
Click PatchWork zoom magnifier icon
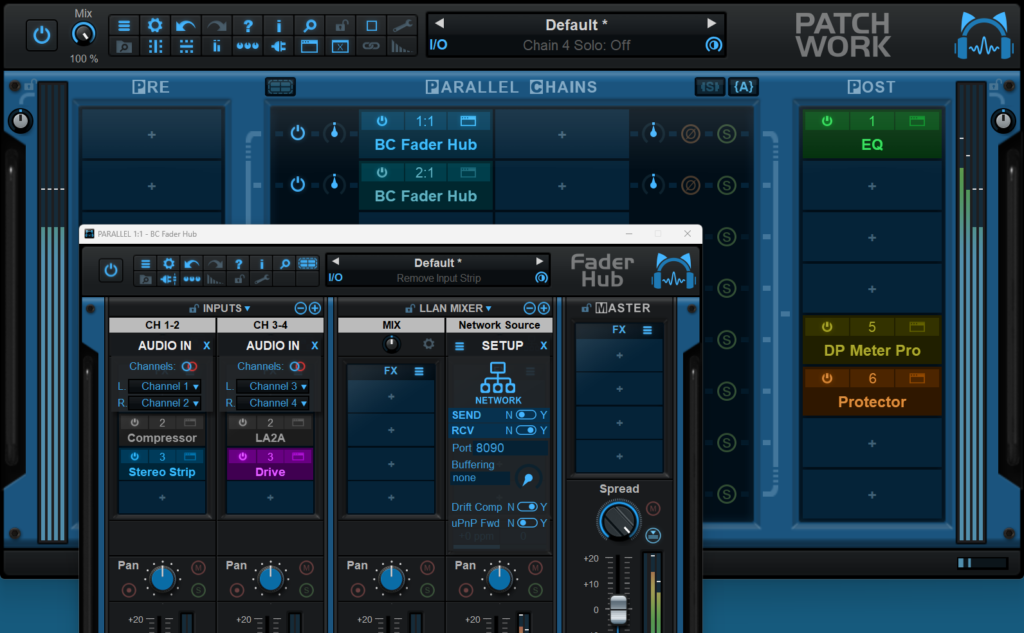click(310, 25)
